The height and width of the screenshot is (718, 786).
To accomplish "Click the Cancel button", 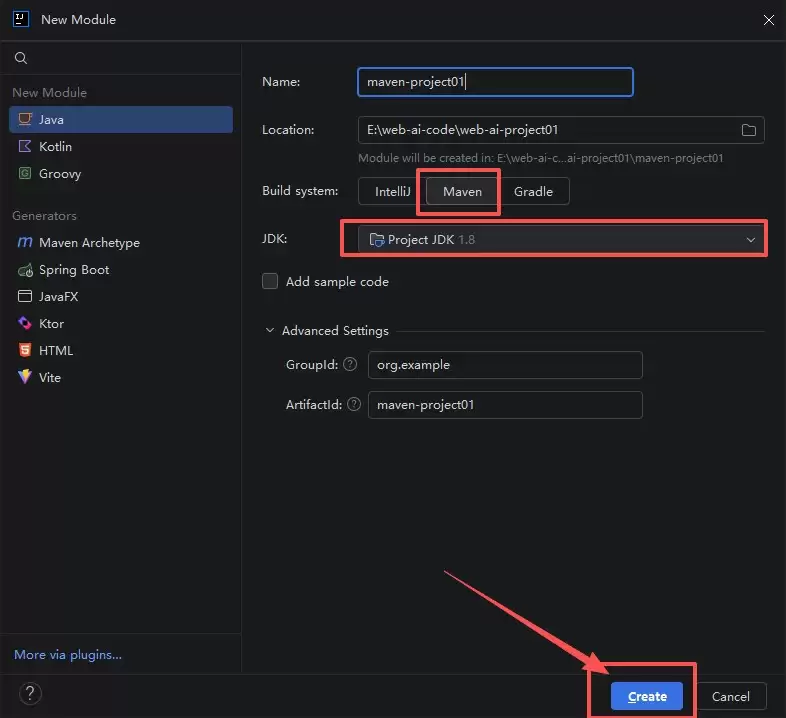I will click(x=730, y=696).
